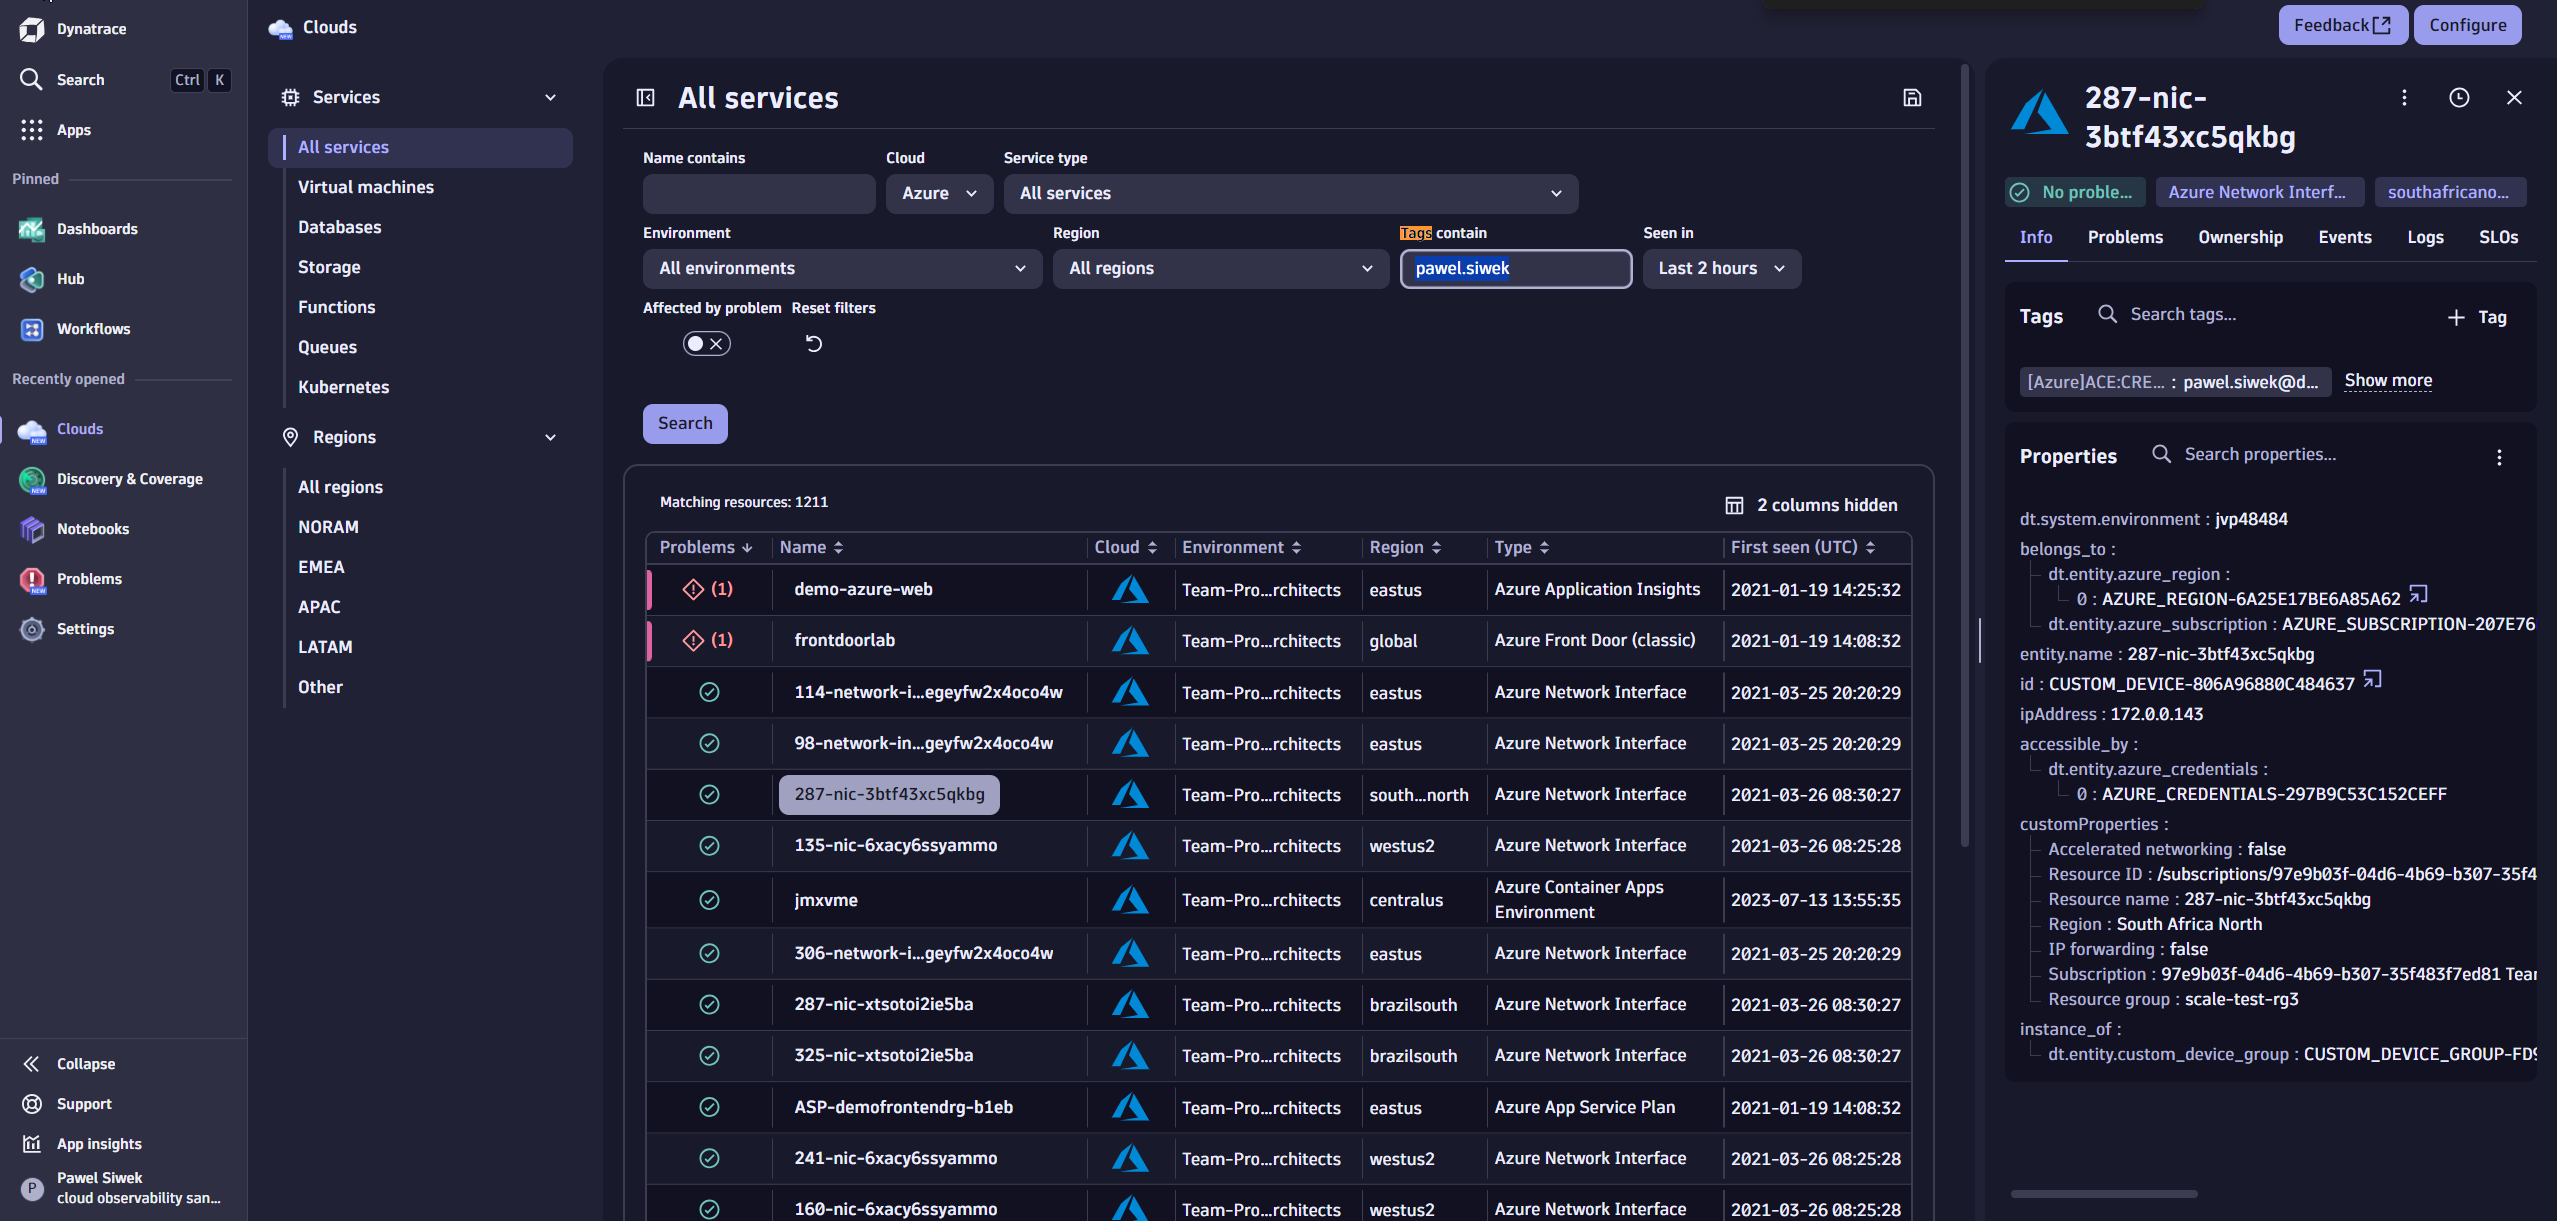Open Notebooks from the sidebar
This screenshot has width=2557, height=1221.
point(93,529)
